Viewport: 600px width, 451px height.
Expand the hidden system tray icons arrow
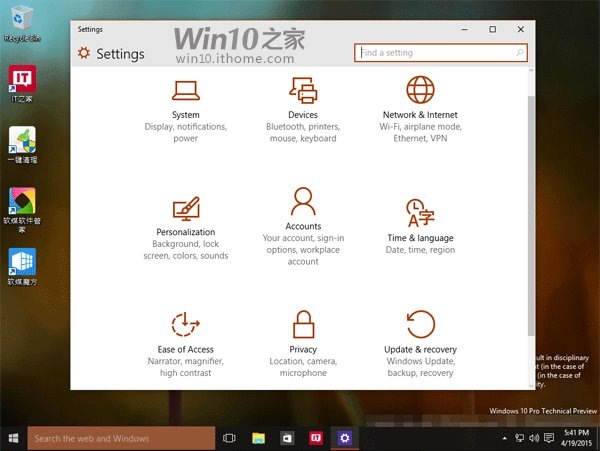pos(504,438)
